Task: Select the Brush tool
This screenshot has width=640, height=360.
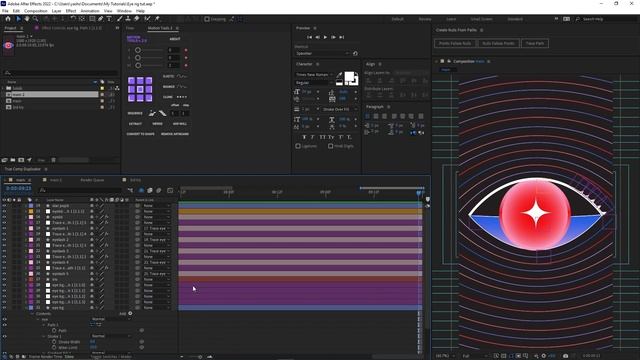Action: pyautogui.click(x=120, y=19)
